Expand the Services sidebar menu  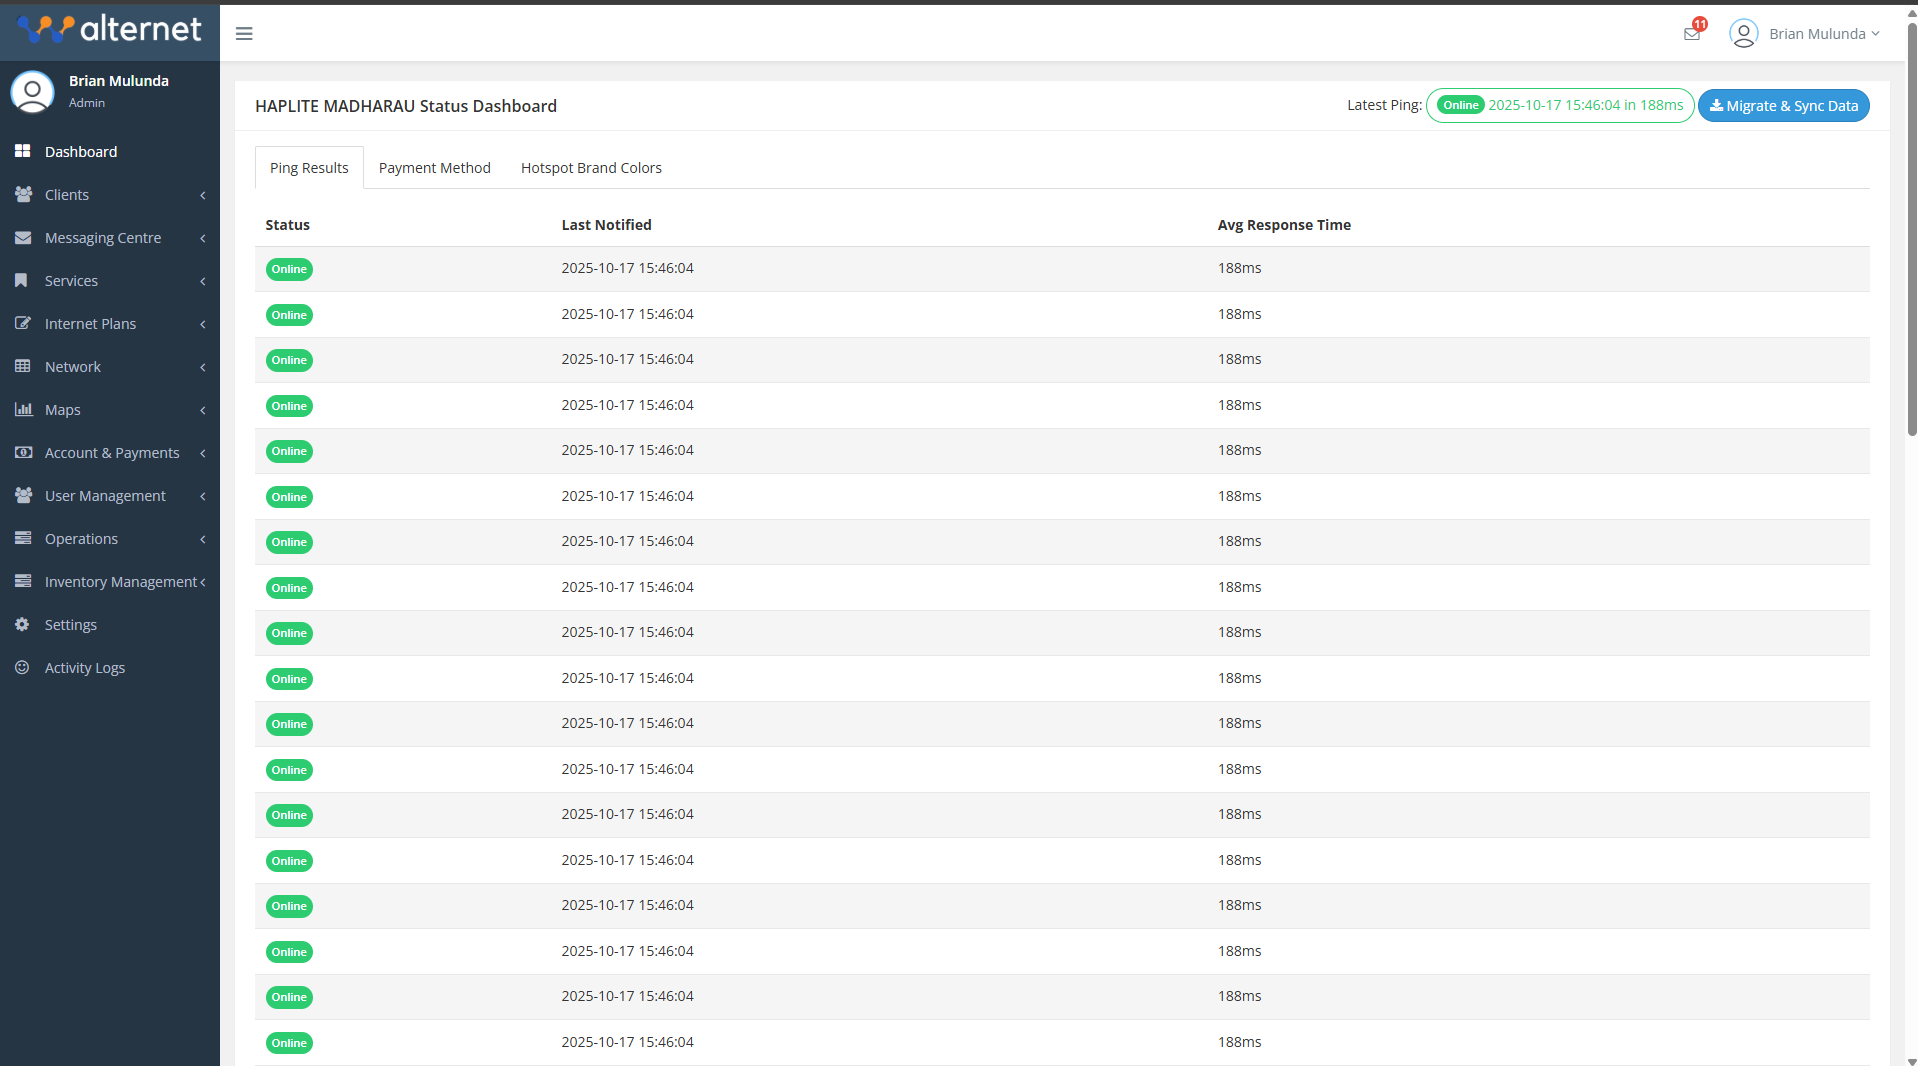click(x=70, y=280)
